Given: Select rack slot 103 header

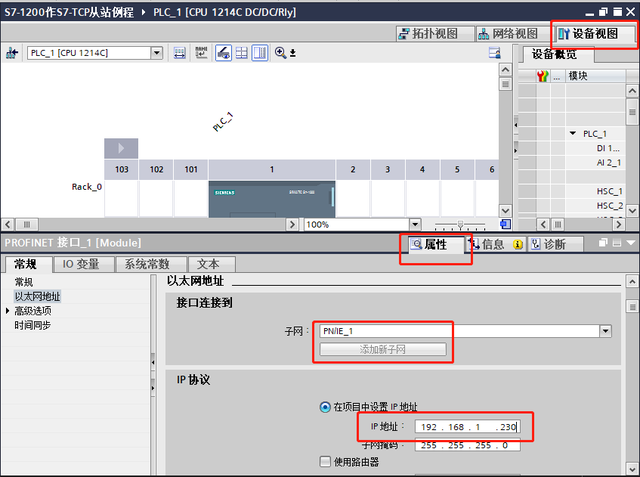Looking at the screenshot, I should [121, 169].
